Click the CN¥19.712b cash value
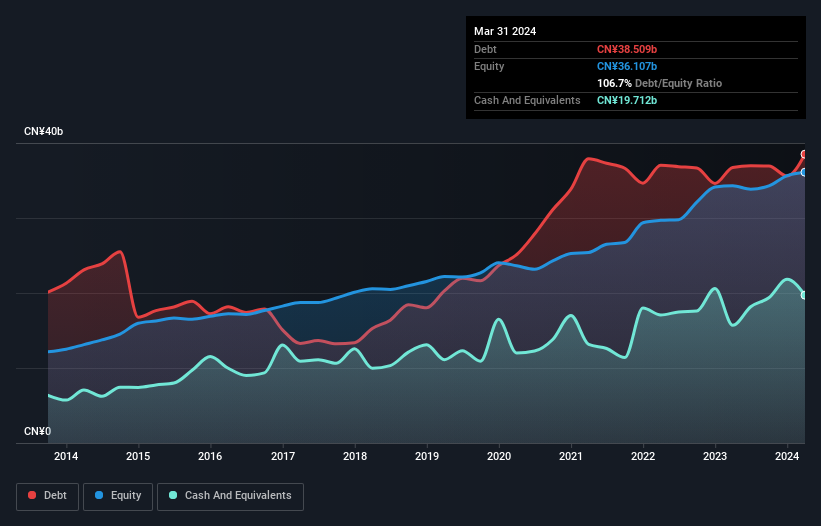This screenshot has width=821, height=526. click(x=627, y=100)
